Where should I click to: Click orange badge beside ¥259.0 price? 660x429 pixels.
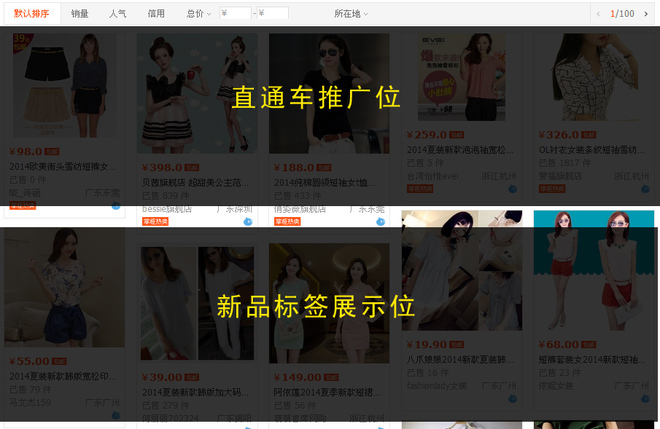[x=457, y=135]
